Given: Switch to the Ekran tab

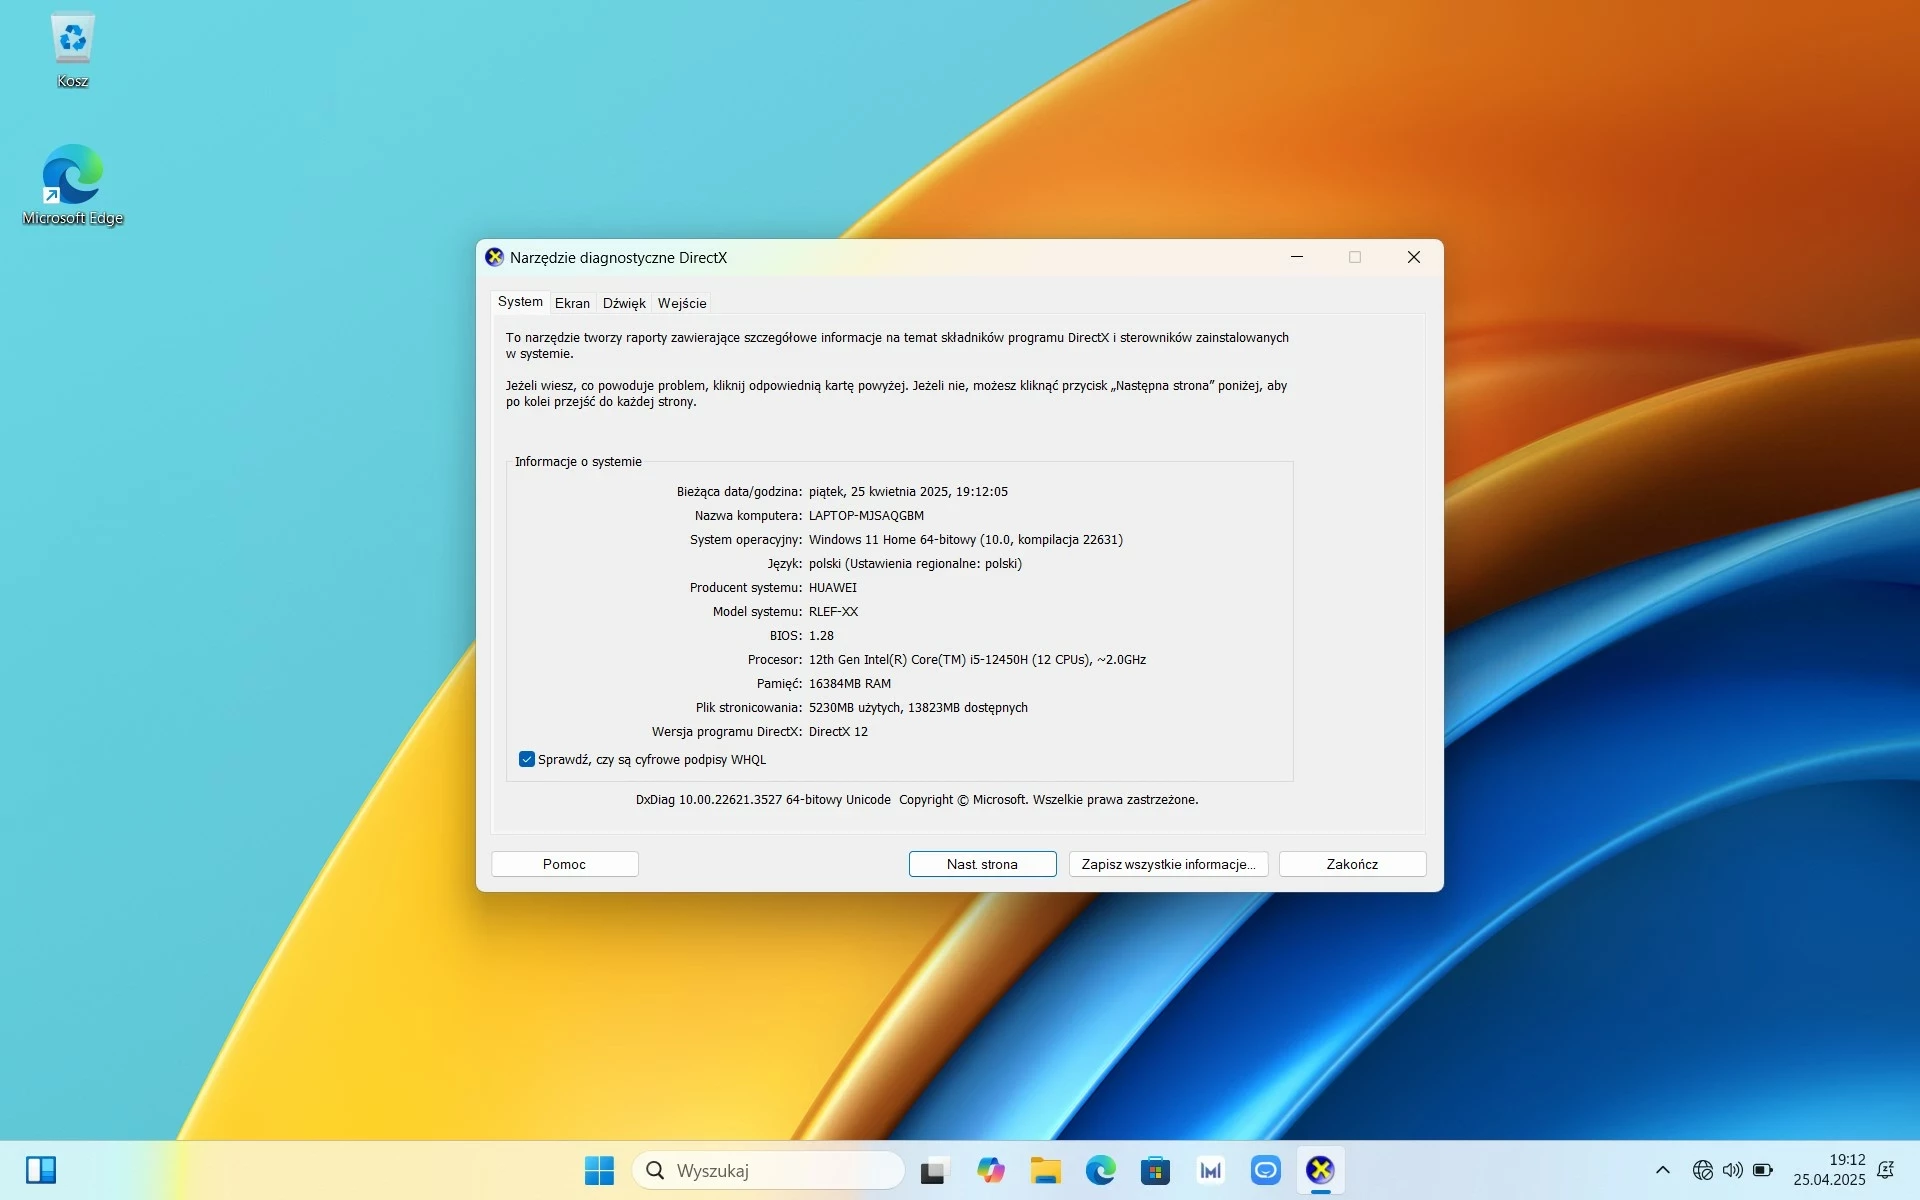Looking at the screenshot, I should pyautogui.click(x=572, y=303).
